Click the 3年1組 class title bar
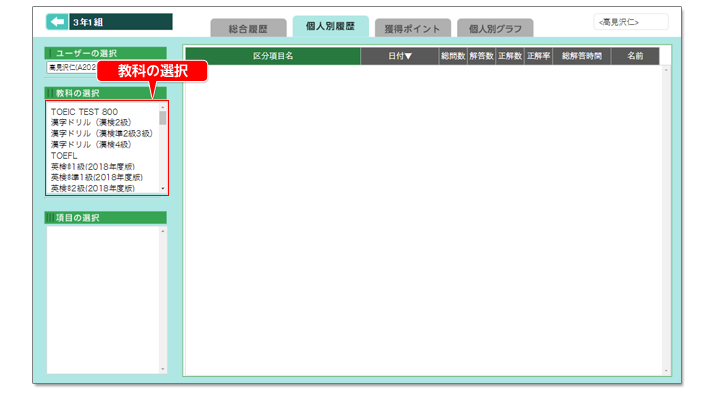Screen dimensions: 715x394 tap(121, 22)
